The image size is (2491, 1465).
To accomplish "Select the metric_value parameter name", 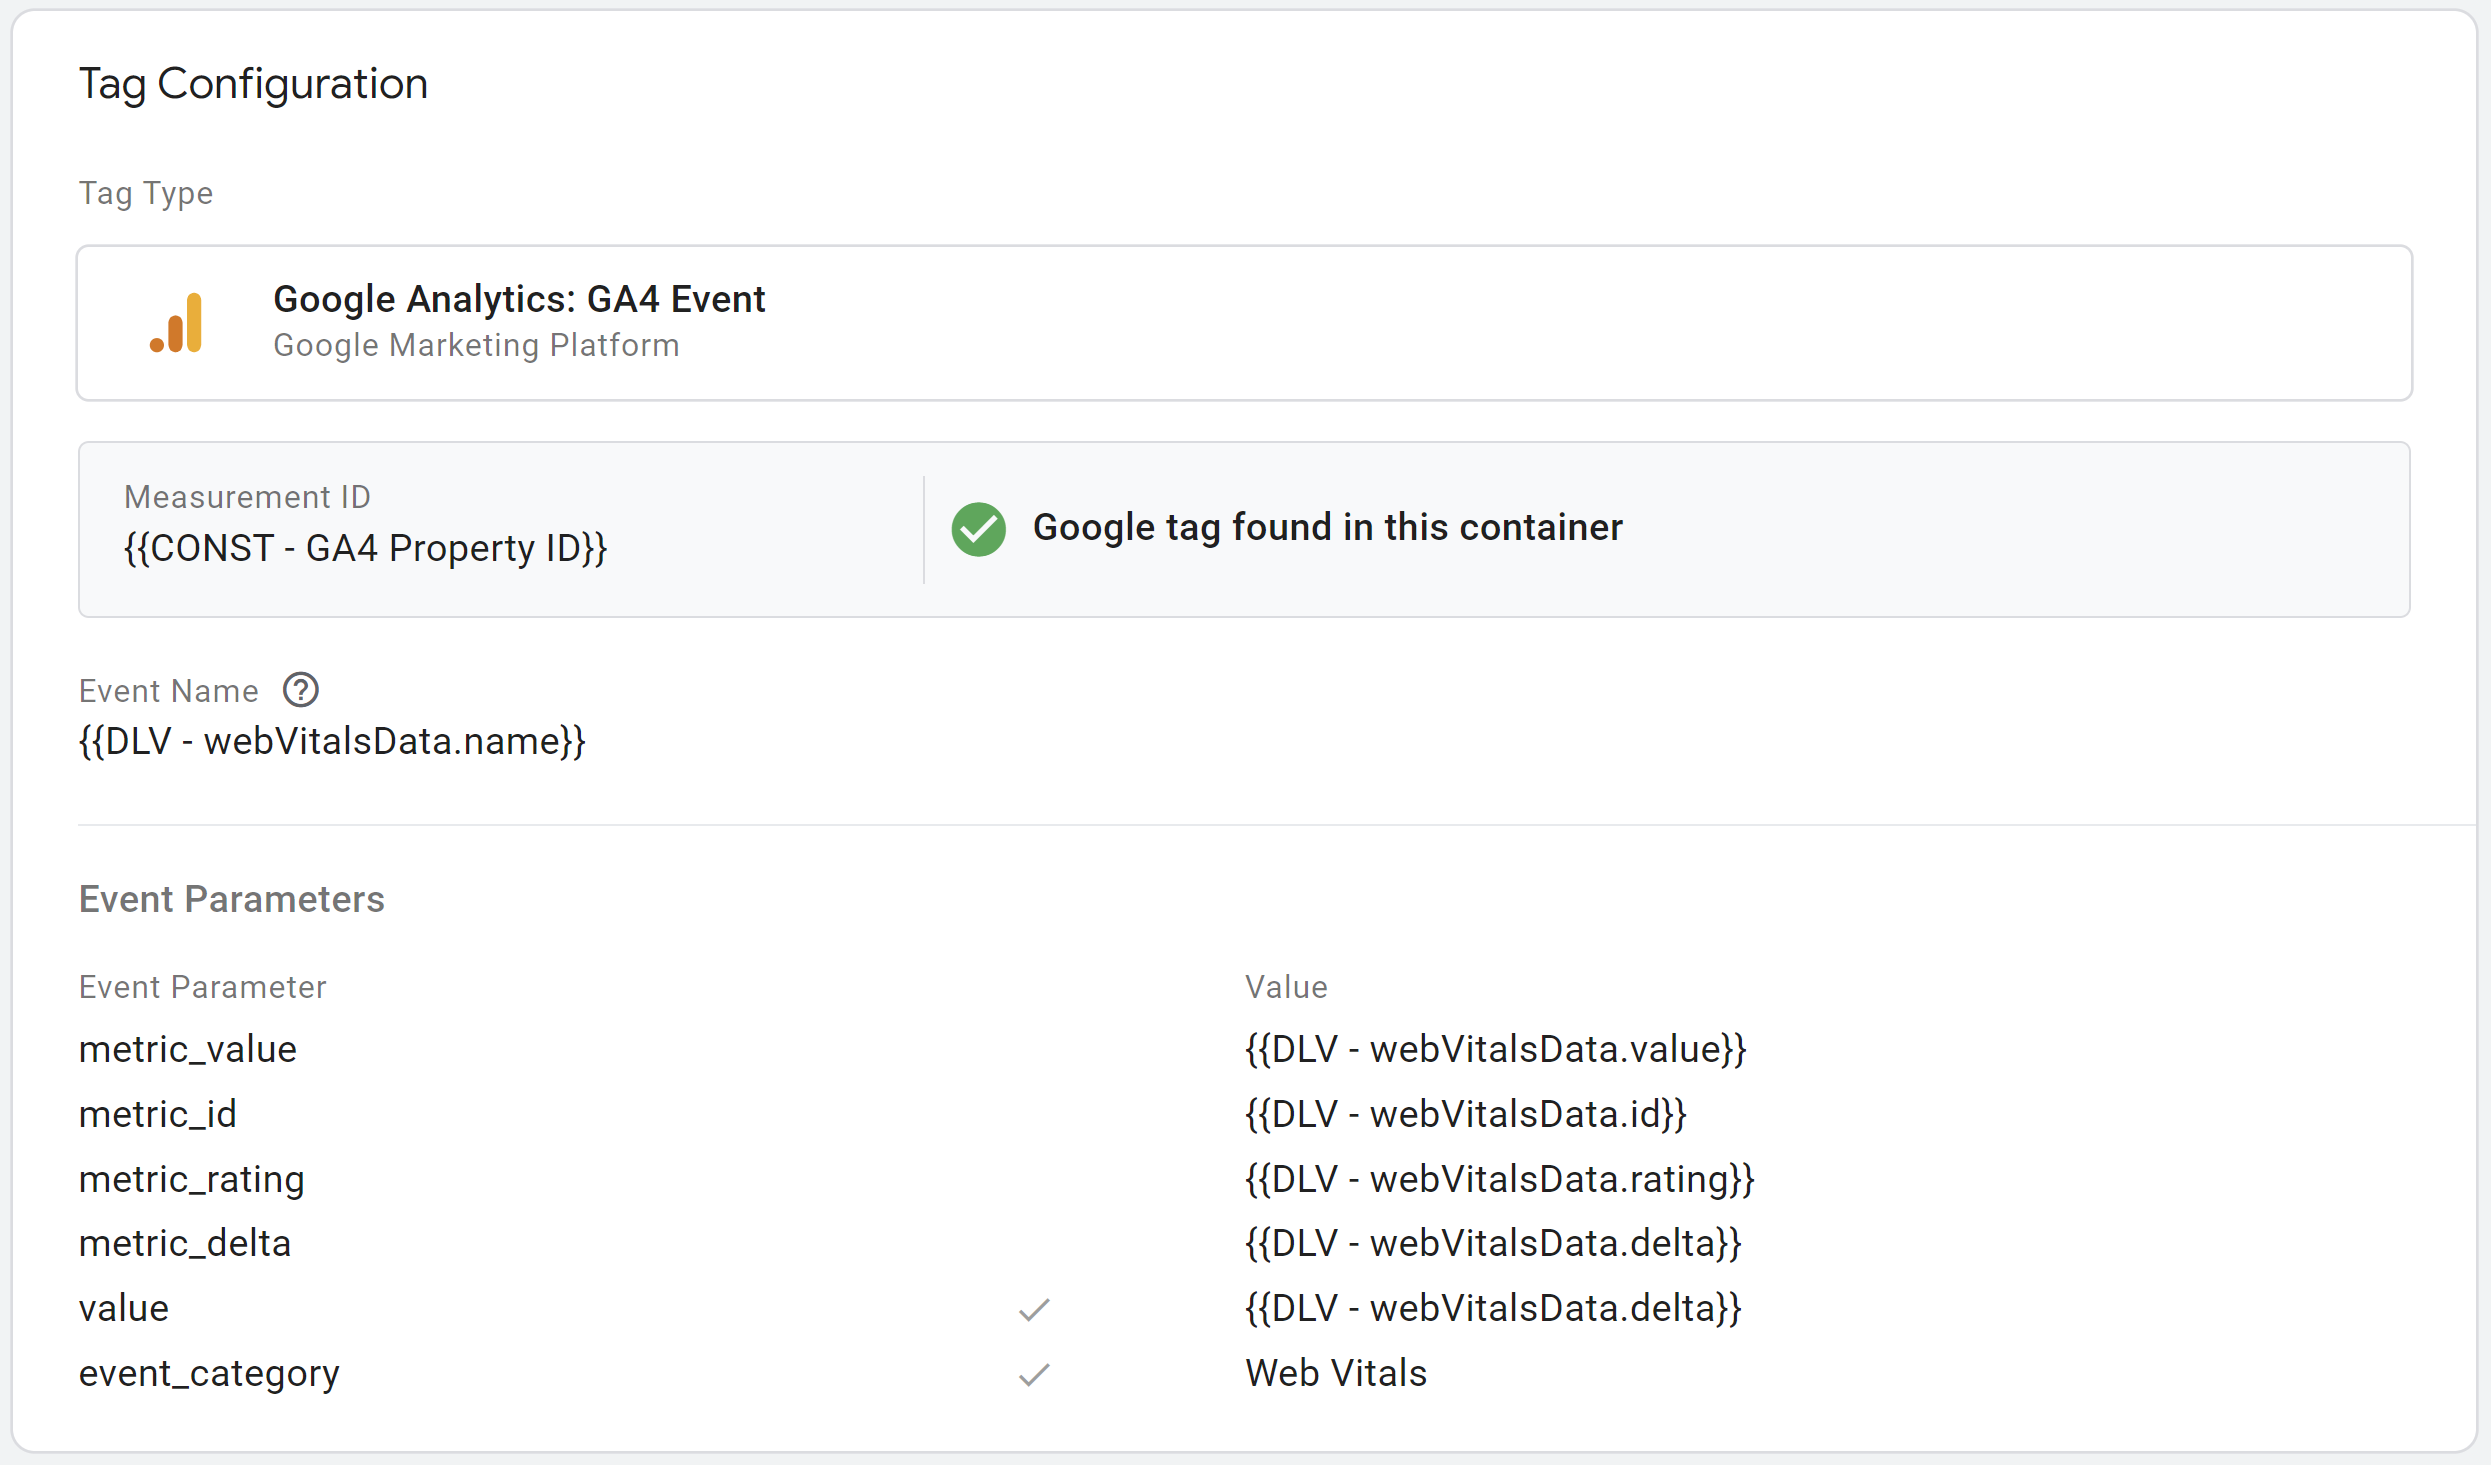I will [x=188, y=1049].
